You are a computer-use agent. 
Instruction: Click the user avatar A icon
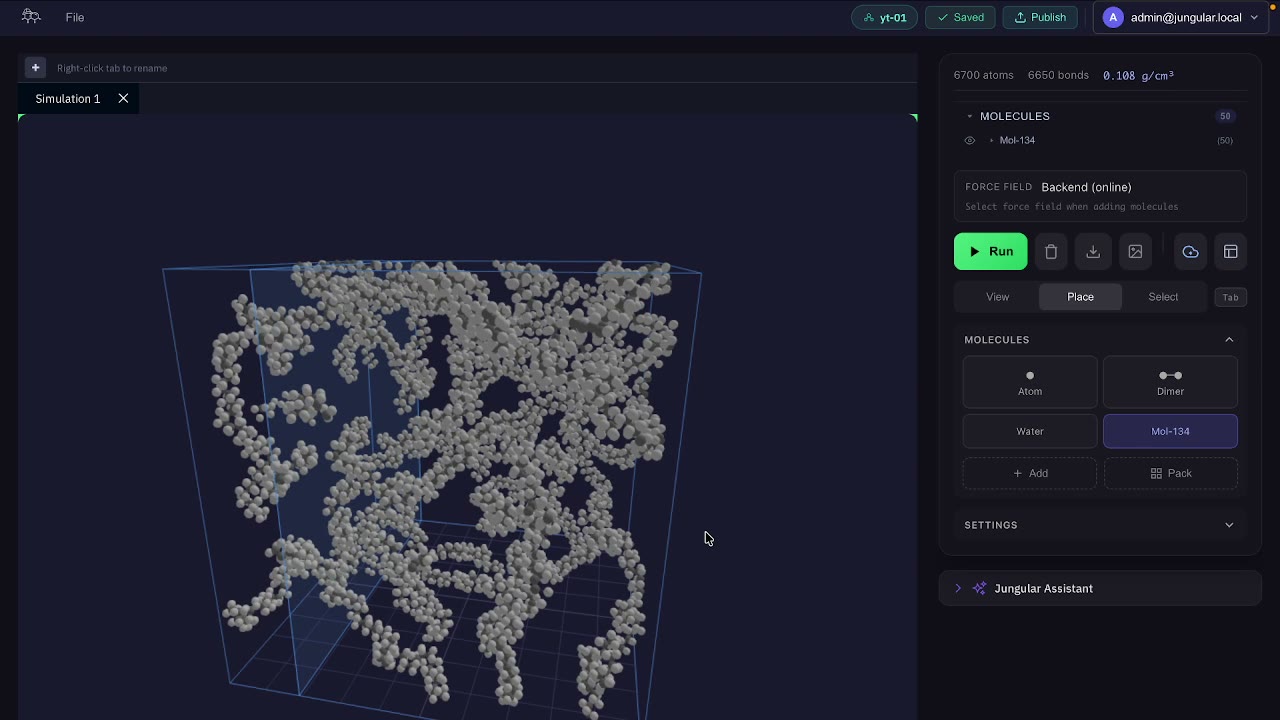1113,17
